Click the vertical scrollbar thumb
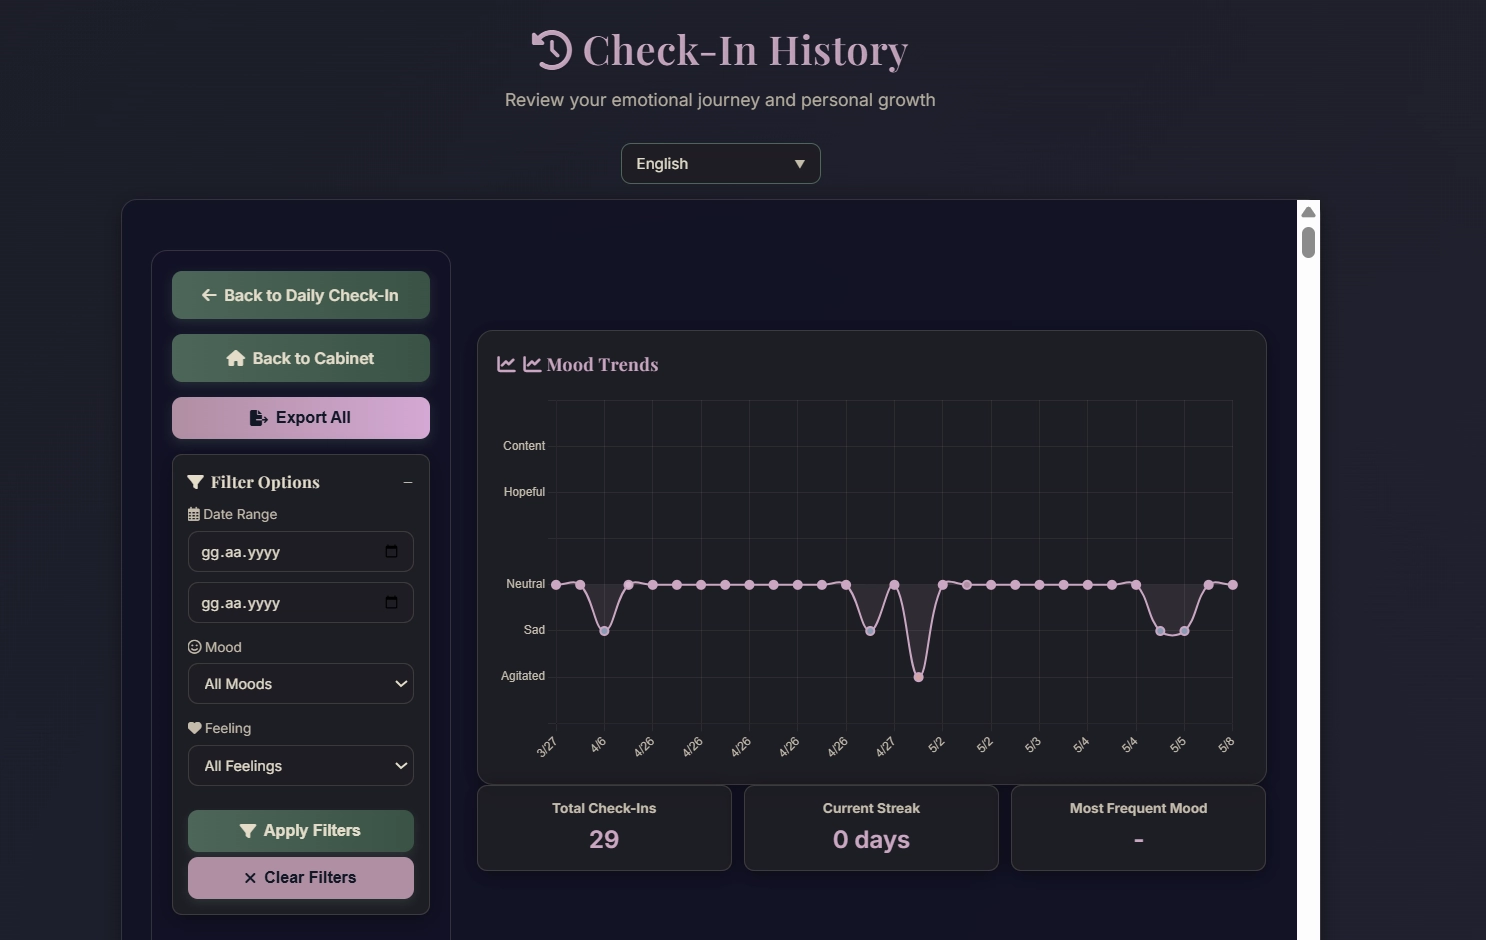 pos(1308,242)
